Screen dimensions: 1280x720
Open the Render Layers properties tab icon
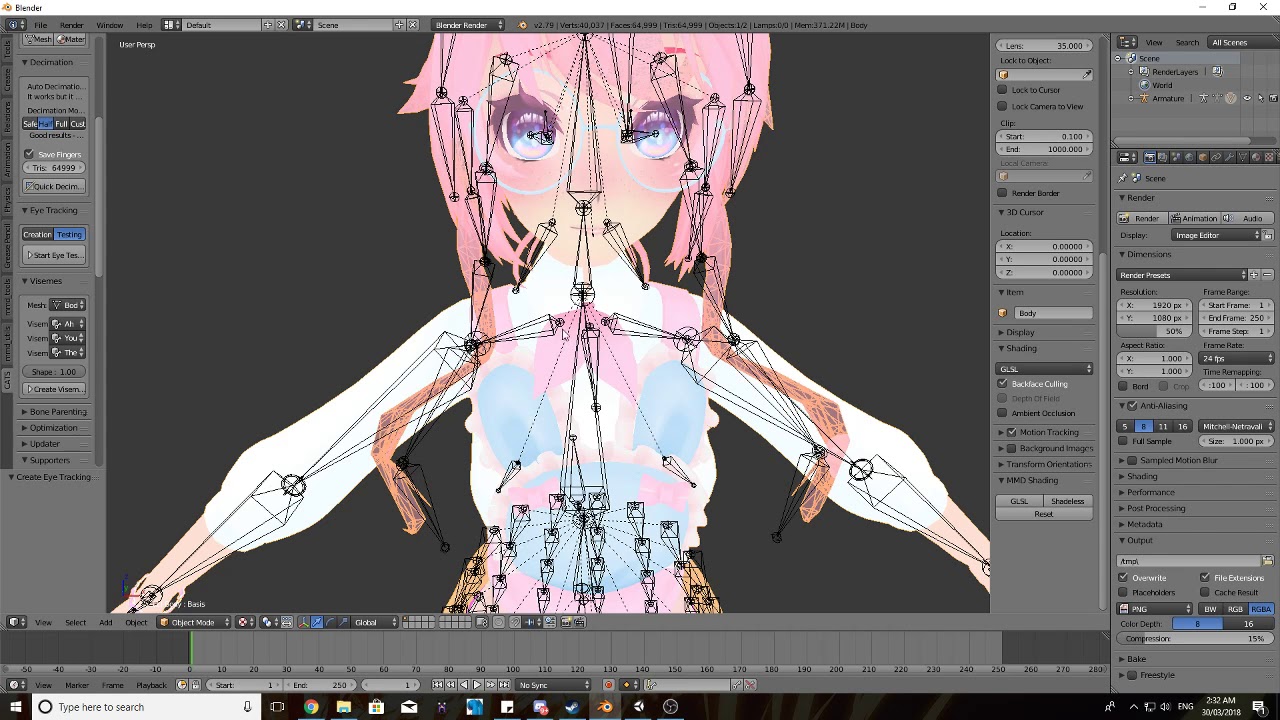pyautogui.click(x=1163, y=157)
